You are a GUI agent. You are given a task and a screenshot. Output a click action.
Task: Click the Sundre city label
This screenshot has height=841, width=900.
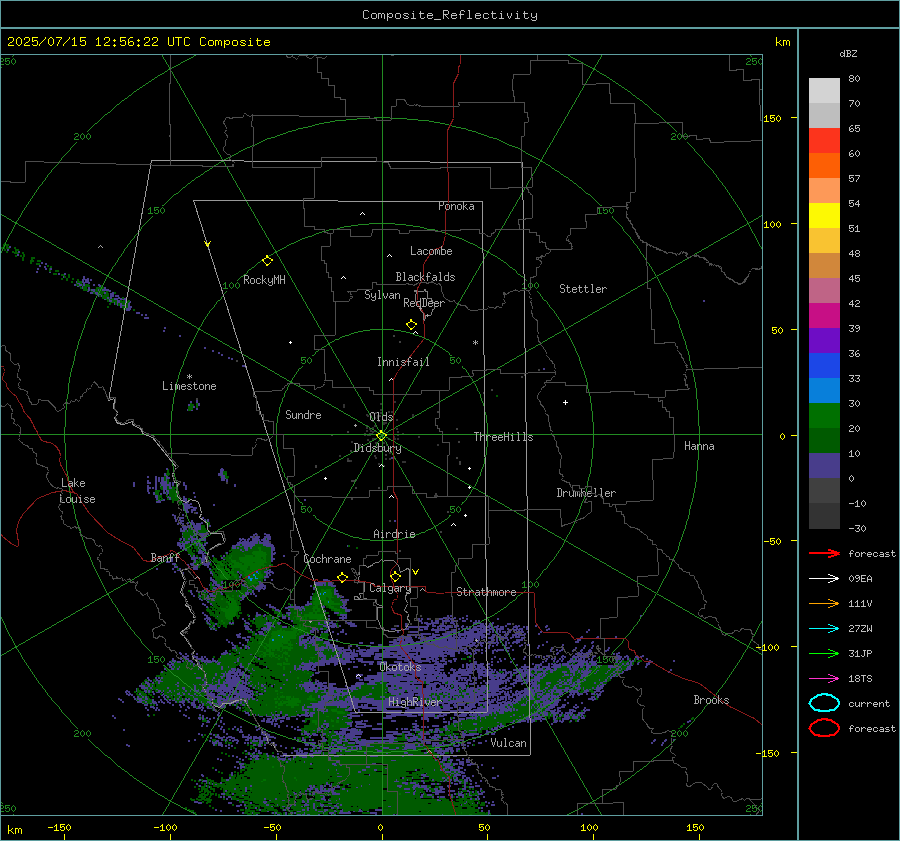[303, 415]
